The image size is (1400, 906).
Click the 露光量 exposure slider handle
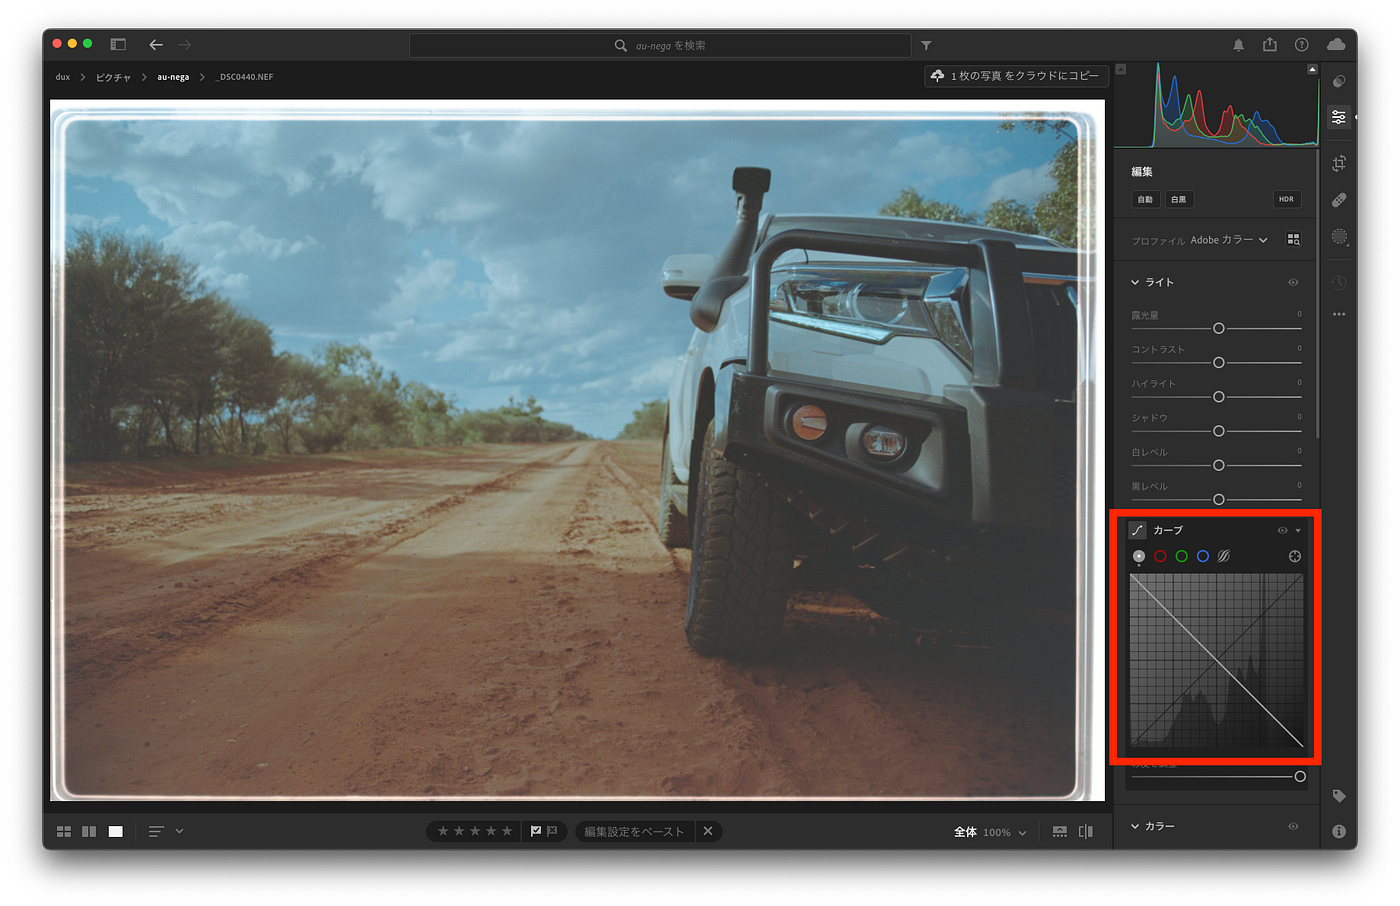point(1218,328)
